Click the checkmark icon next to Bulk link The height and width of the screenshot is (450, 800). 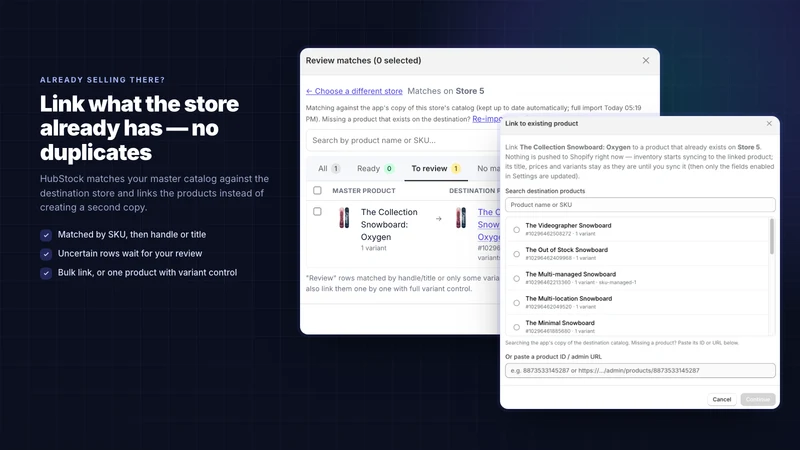[x=46, y=273]
